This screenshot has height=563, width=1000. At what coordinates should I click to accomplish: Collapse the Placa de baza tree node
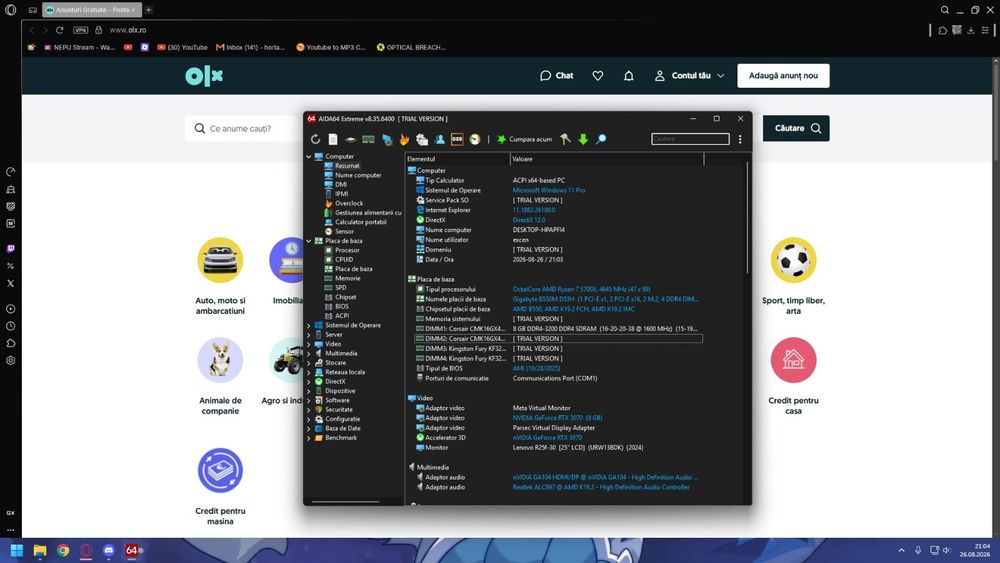click(309, 241)
